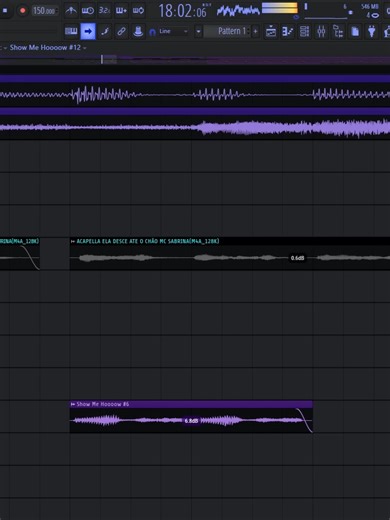This screenshot has height=520, width=390.
Task: Toggle wait for input before recording
Action: click(88, 11)
